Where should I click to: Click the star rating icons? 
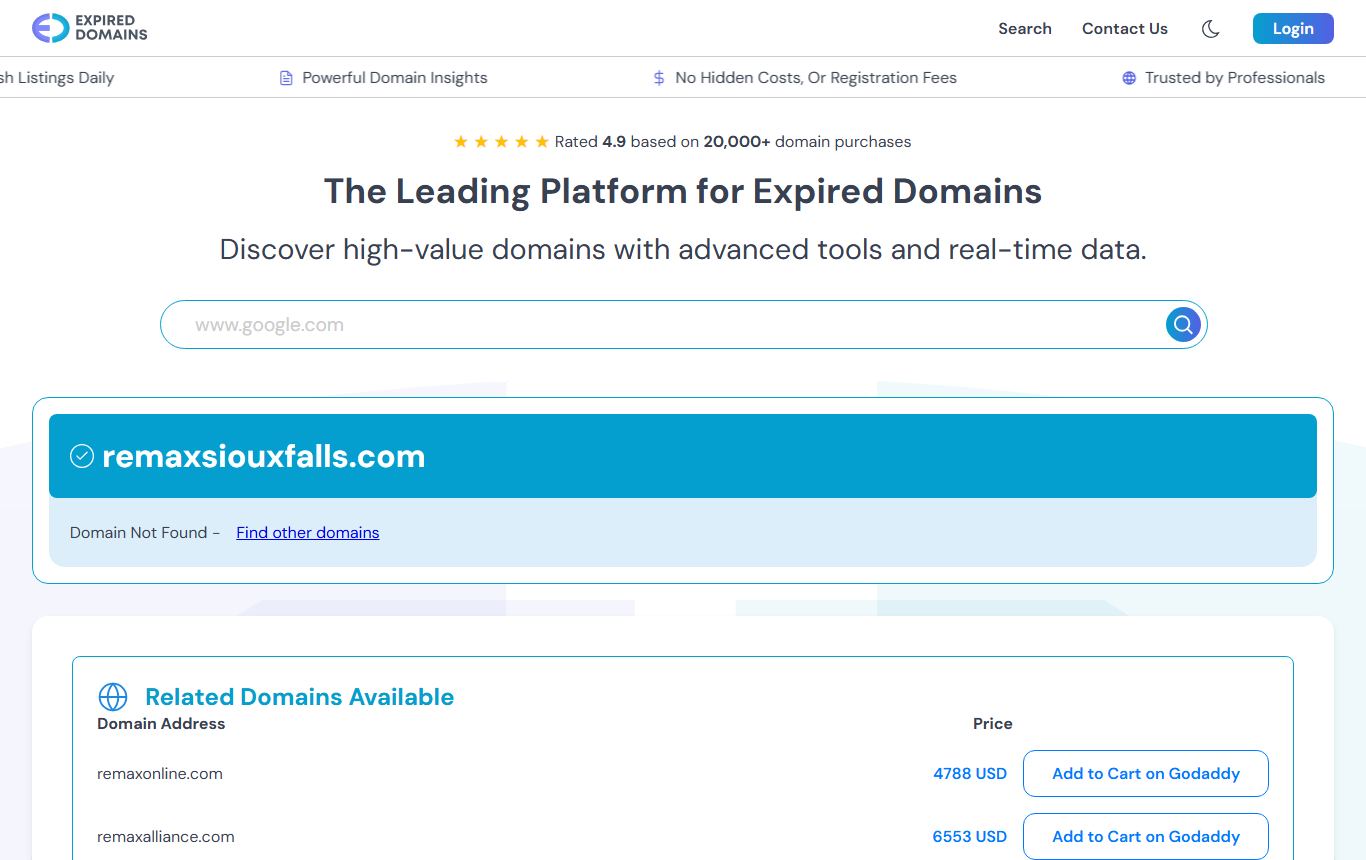[x=501, y=142]
